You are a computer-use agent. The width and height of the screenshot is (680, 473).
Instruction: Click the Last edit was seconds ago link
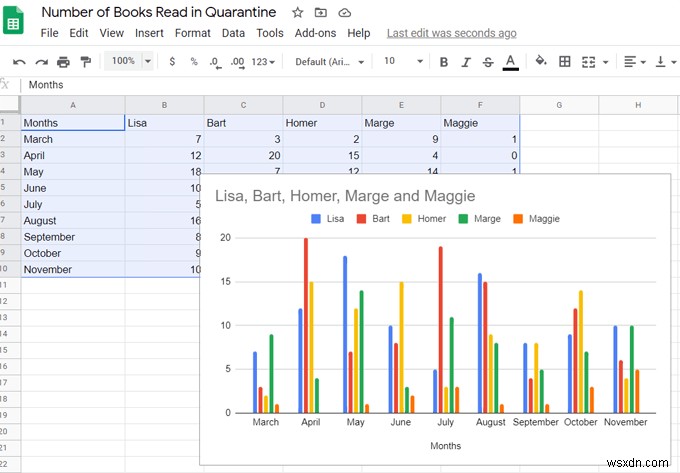pyautogui.click(x=451, y=33)
